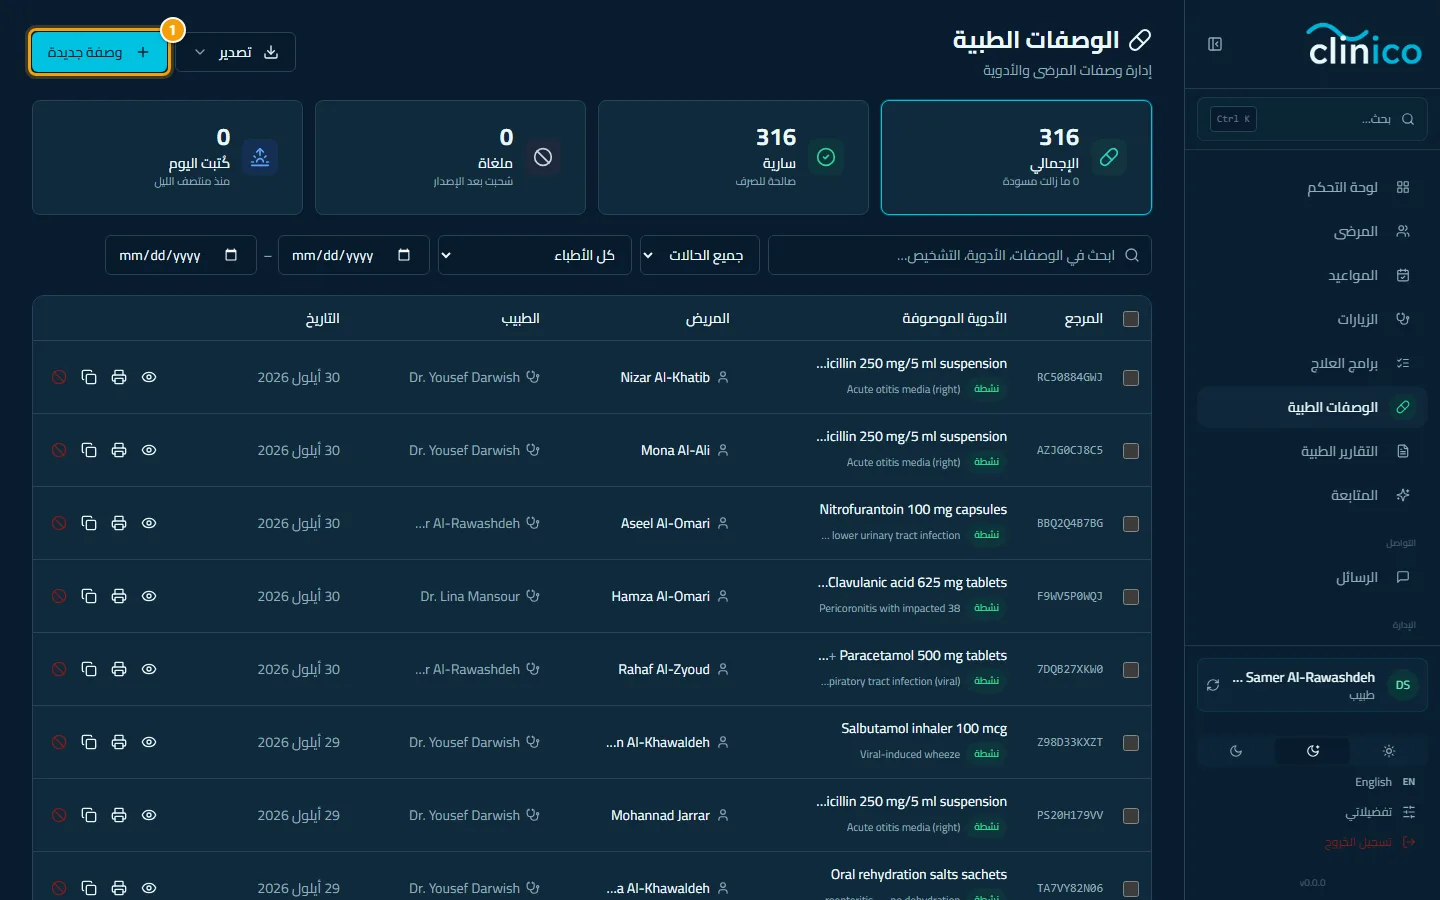Print the Rahaf Al-Zyoud prescription
1440x900 pixels.
click(119, 669)
